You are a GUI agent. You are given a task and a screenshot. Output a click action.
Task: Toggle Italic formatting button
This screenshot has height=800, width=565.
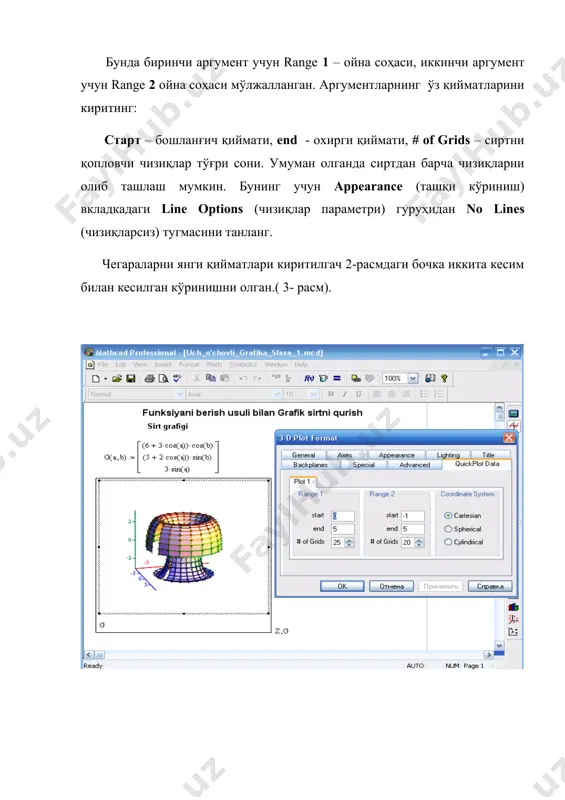coord(345,394)
